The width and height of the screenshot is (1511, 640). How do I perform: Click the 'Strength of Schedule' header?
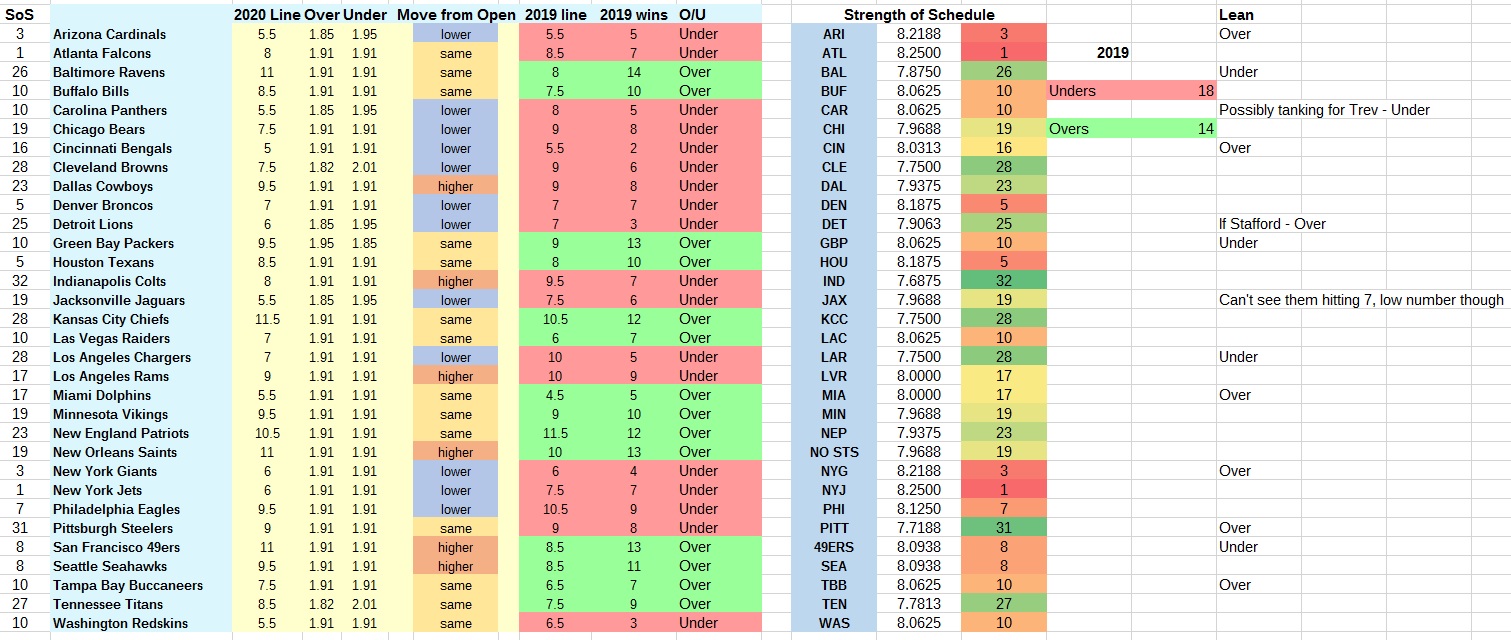(918, 15)
